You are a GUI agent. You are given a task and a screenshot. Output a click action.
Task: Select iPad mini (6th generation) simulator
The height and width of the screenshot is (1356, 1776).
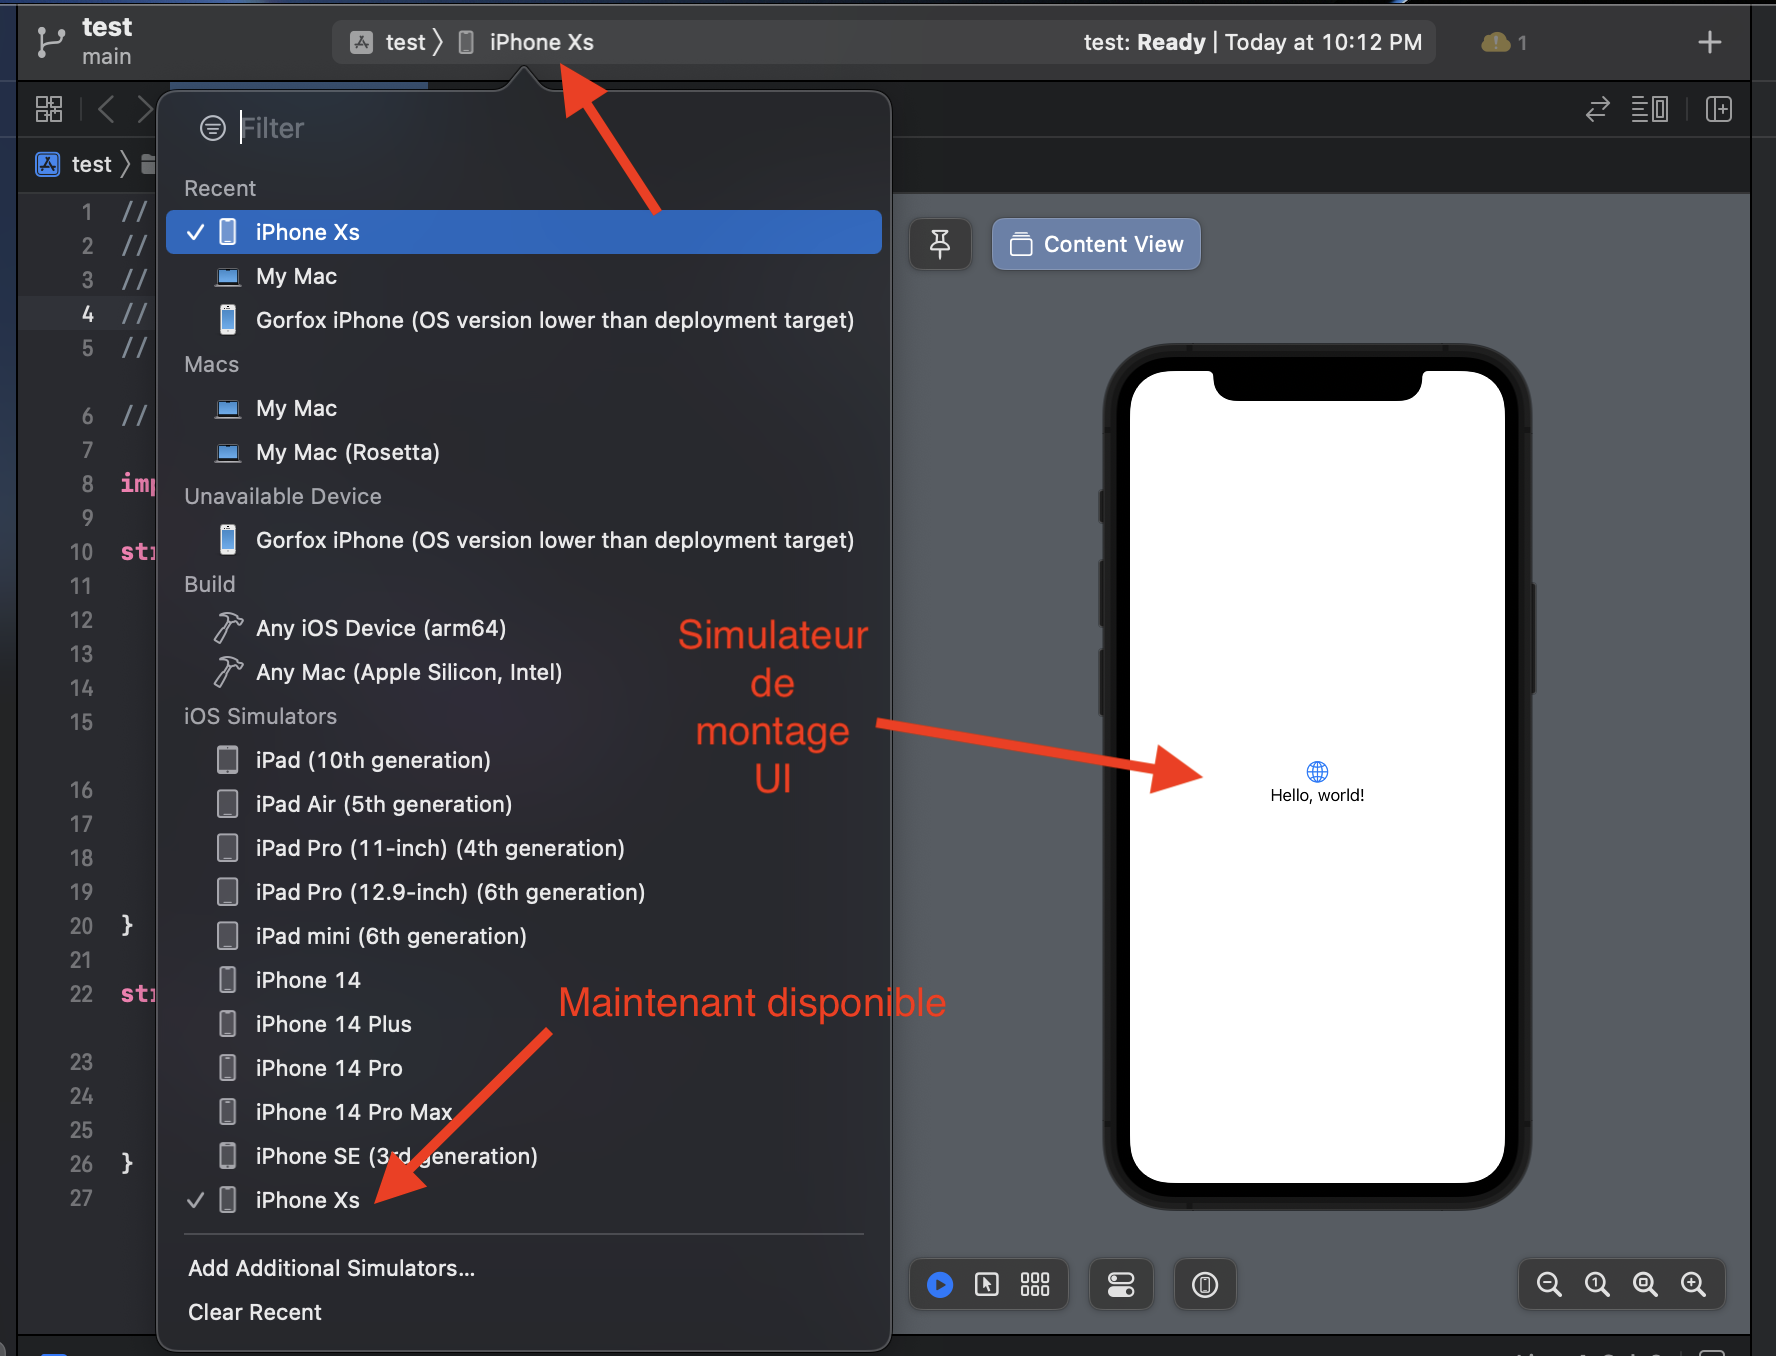(524, 936)
